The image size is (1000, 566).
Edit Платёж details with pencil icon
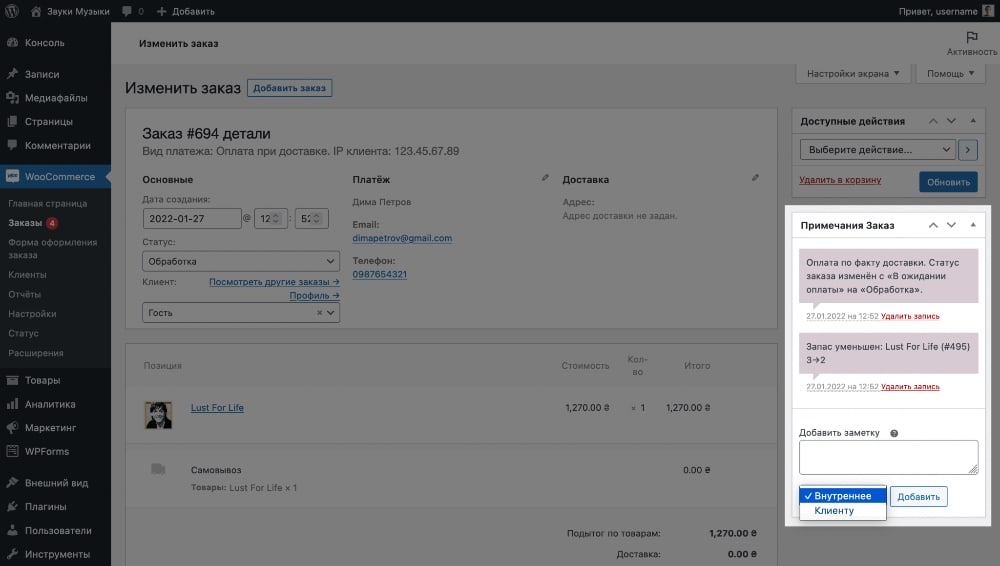(545, 177)
